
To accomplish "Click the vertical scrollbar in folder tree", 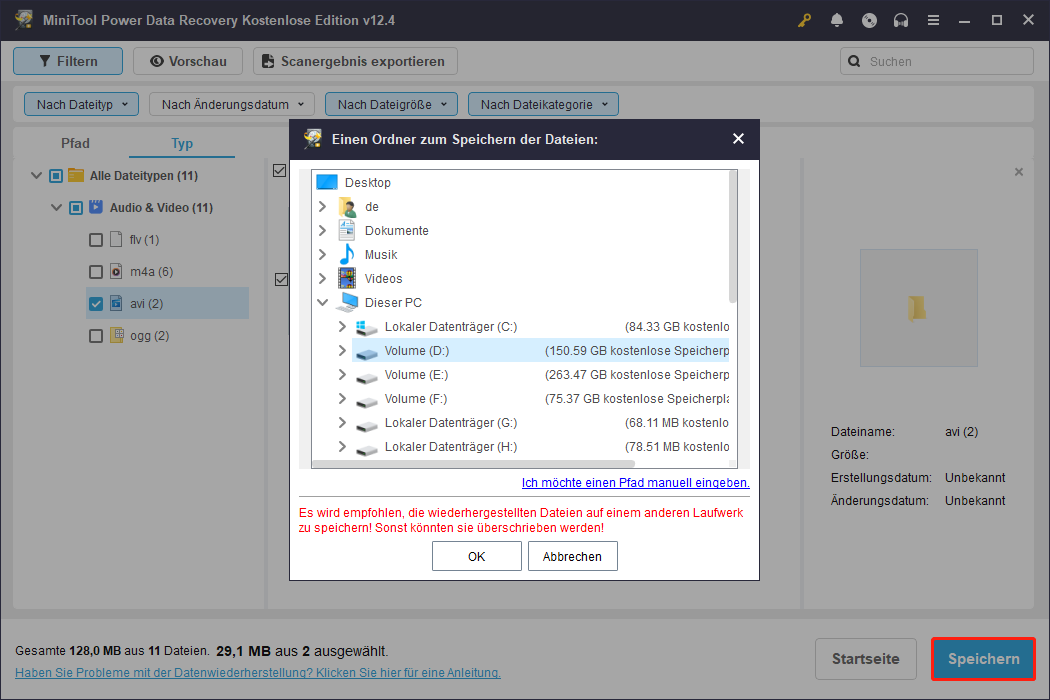I will [733, 236].
